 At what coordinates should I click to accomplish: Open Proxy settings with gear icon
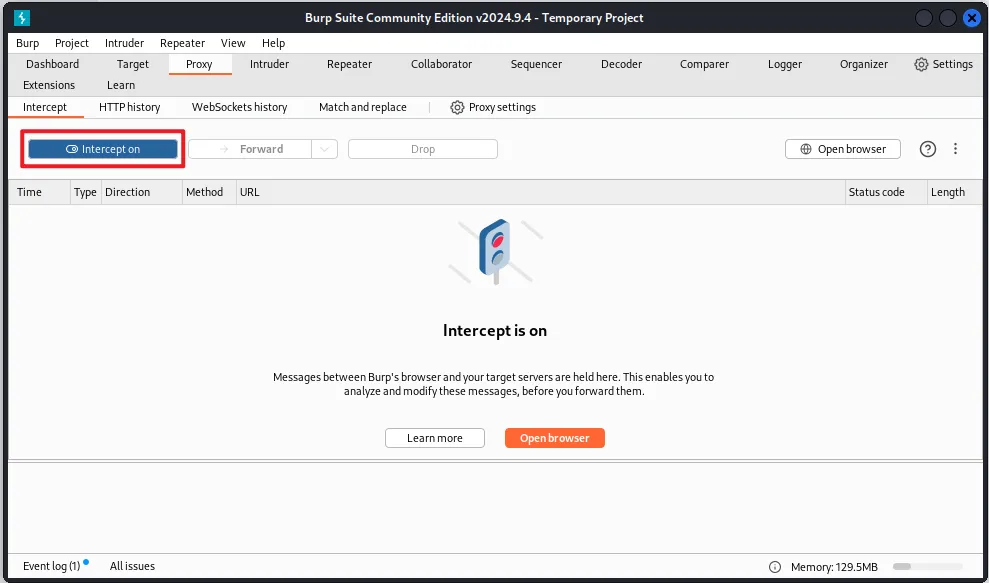click(x=493, y=107)
